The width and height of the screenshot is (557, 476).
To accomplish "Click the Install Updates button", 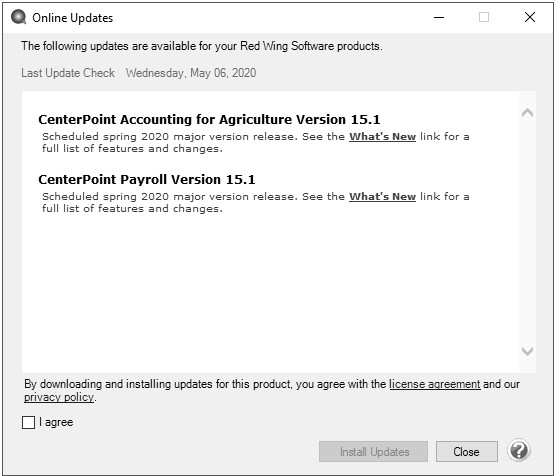I will (373, 451).
